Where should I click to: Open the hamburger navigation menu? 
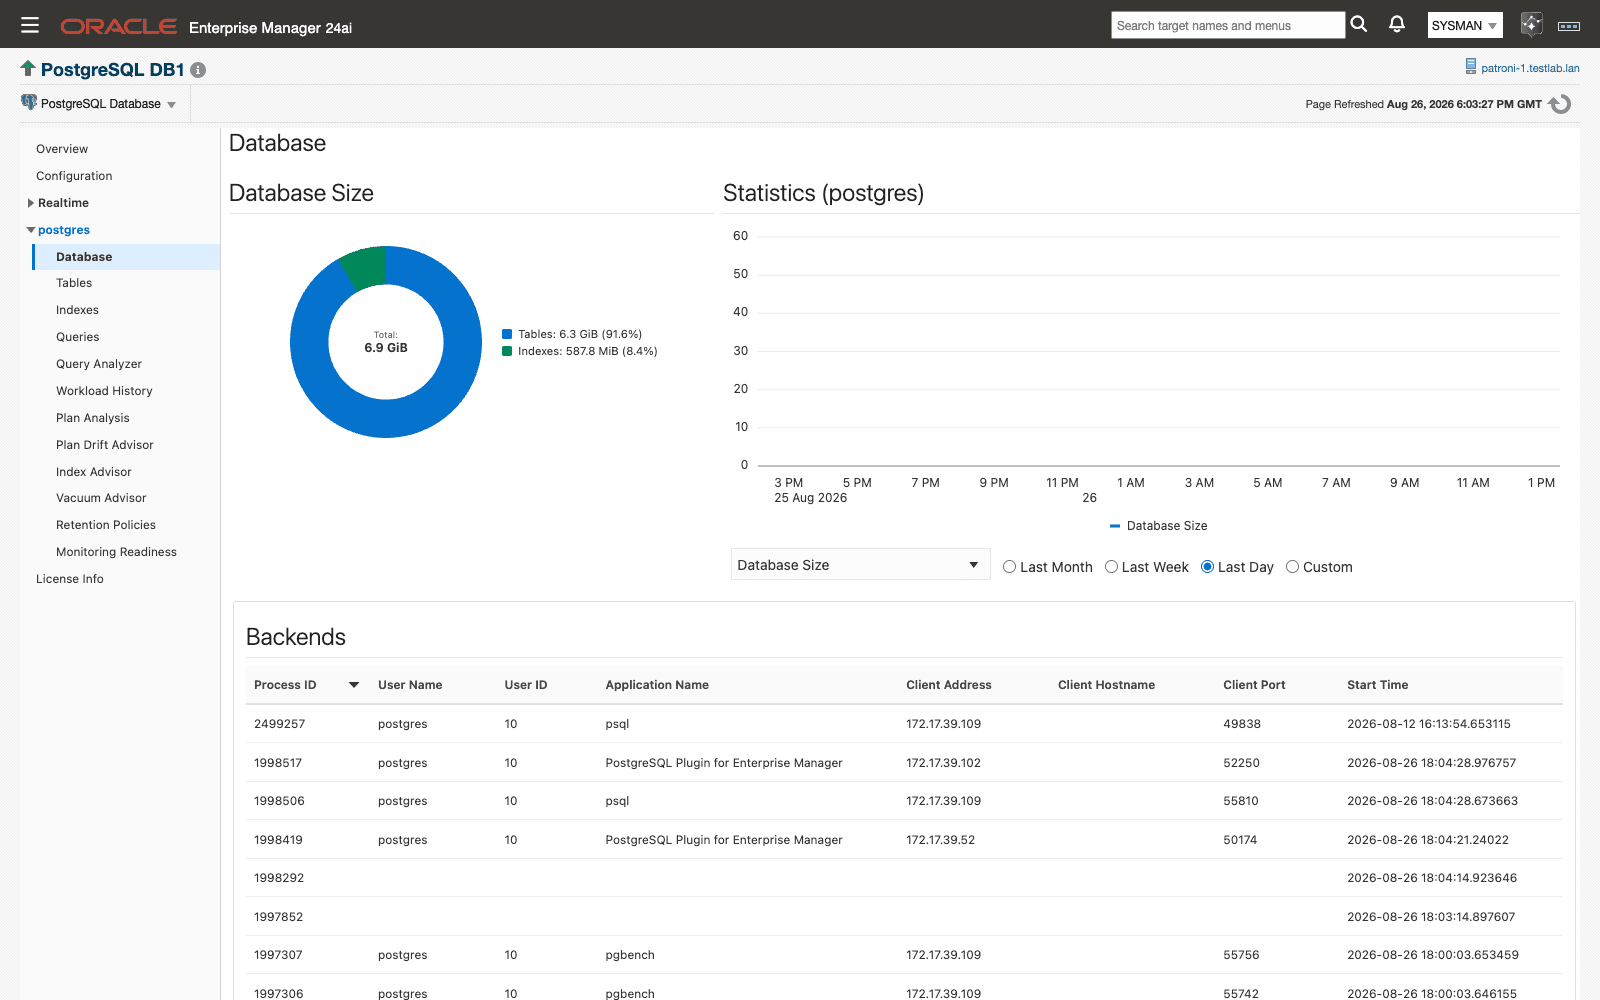[30, 25]
